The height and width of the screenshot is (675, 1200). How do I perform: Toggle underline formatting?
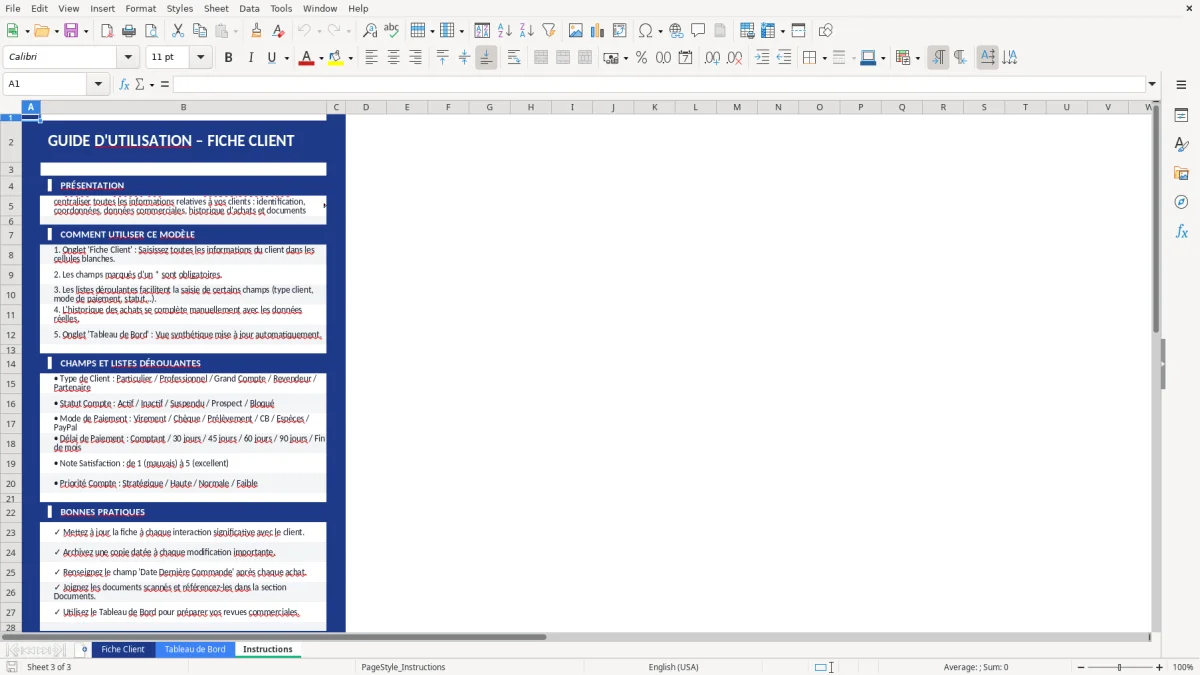tap(270, 57)
